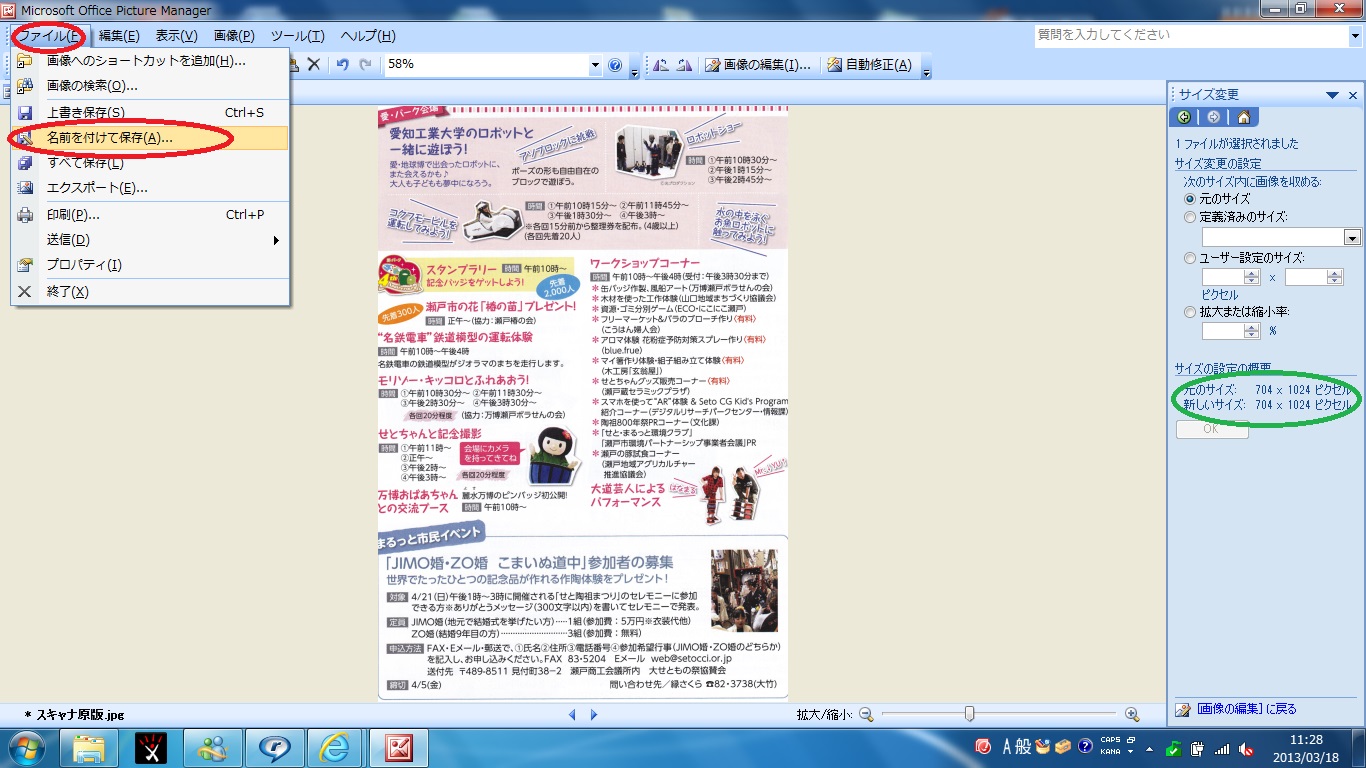1366x768 pixels.
Task: Click the zoom slider handle
Action: coord(969,714)
